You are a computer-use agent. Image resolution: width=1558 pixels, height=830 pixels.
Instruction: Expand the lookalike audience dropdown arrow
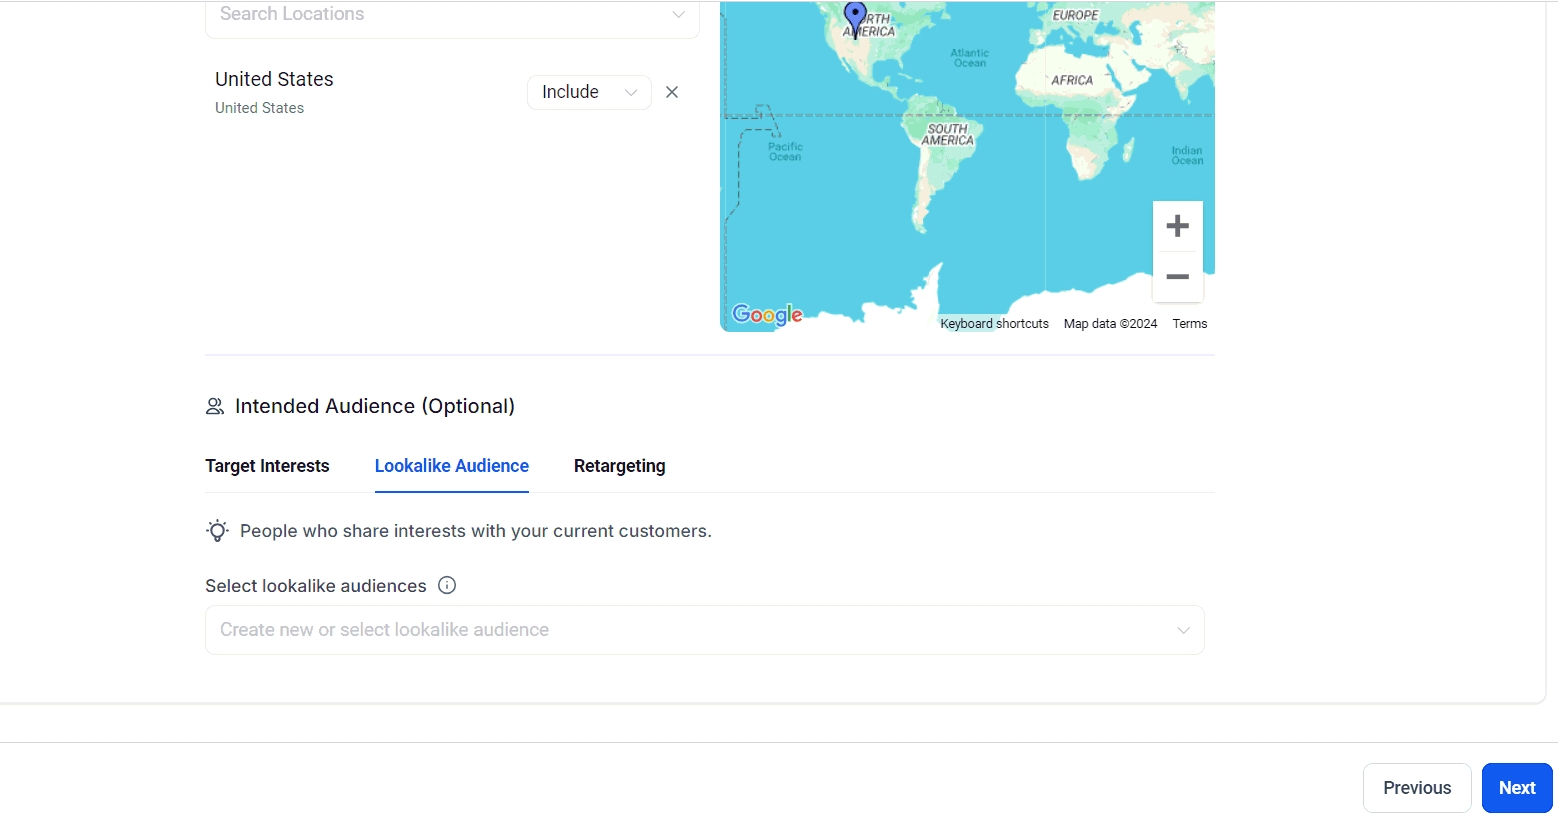click(x=1183, y=631)
